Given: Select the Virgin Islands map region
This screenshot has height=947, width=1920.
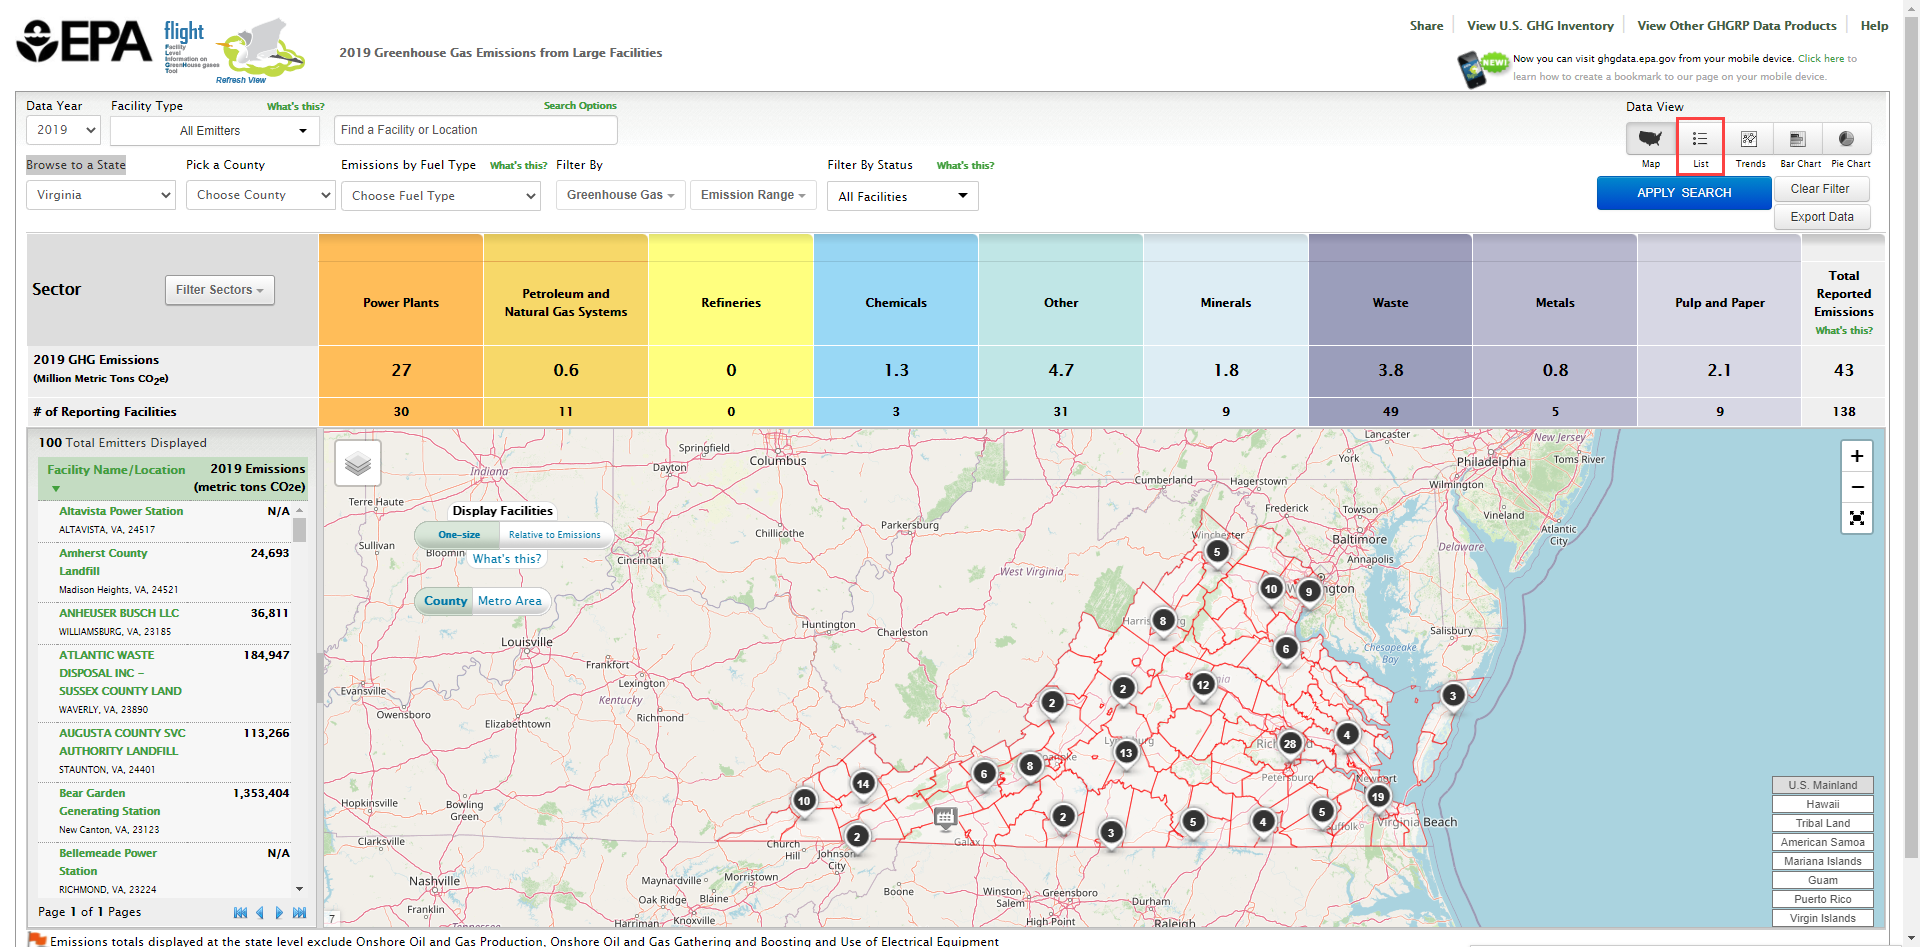Looking at the screenshot, I should pyautogui.click(x=1823, y=918).
